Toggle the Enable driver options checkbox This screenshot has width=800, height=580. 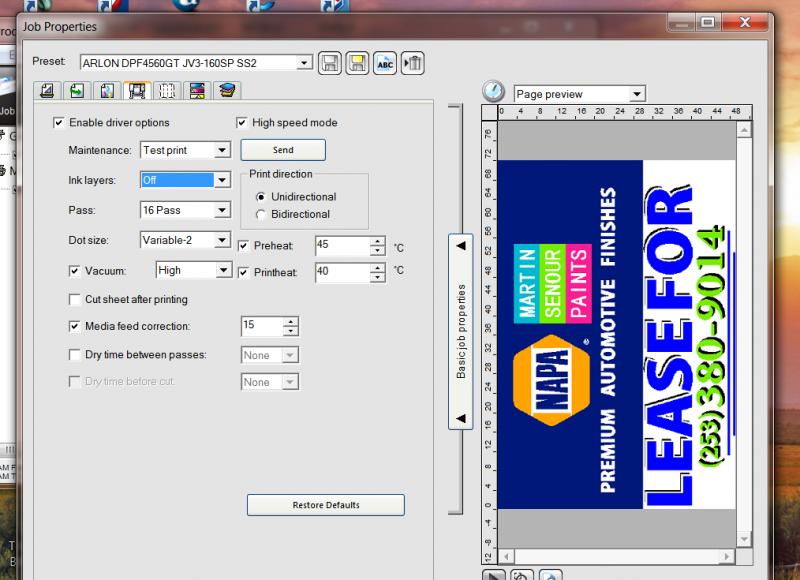point(59,123)
